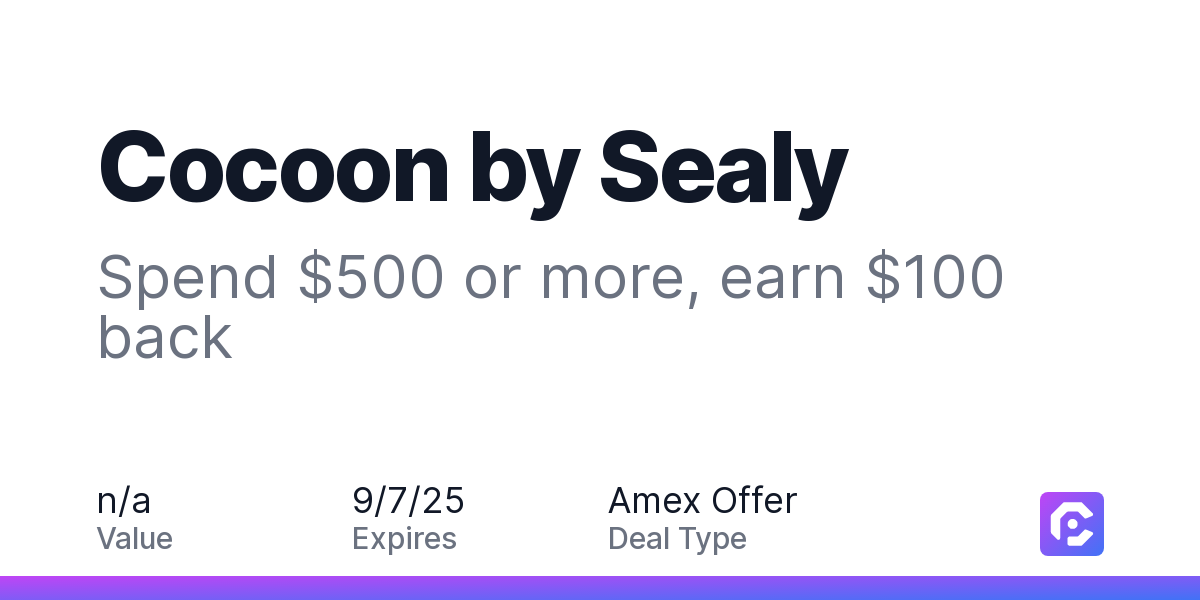Select the "$500" amount in the description
Viewport: 1200px width, 600px height.
tap(371, 278)
